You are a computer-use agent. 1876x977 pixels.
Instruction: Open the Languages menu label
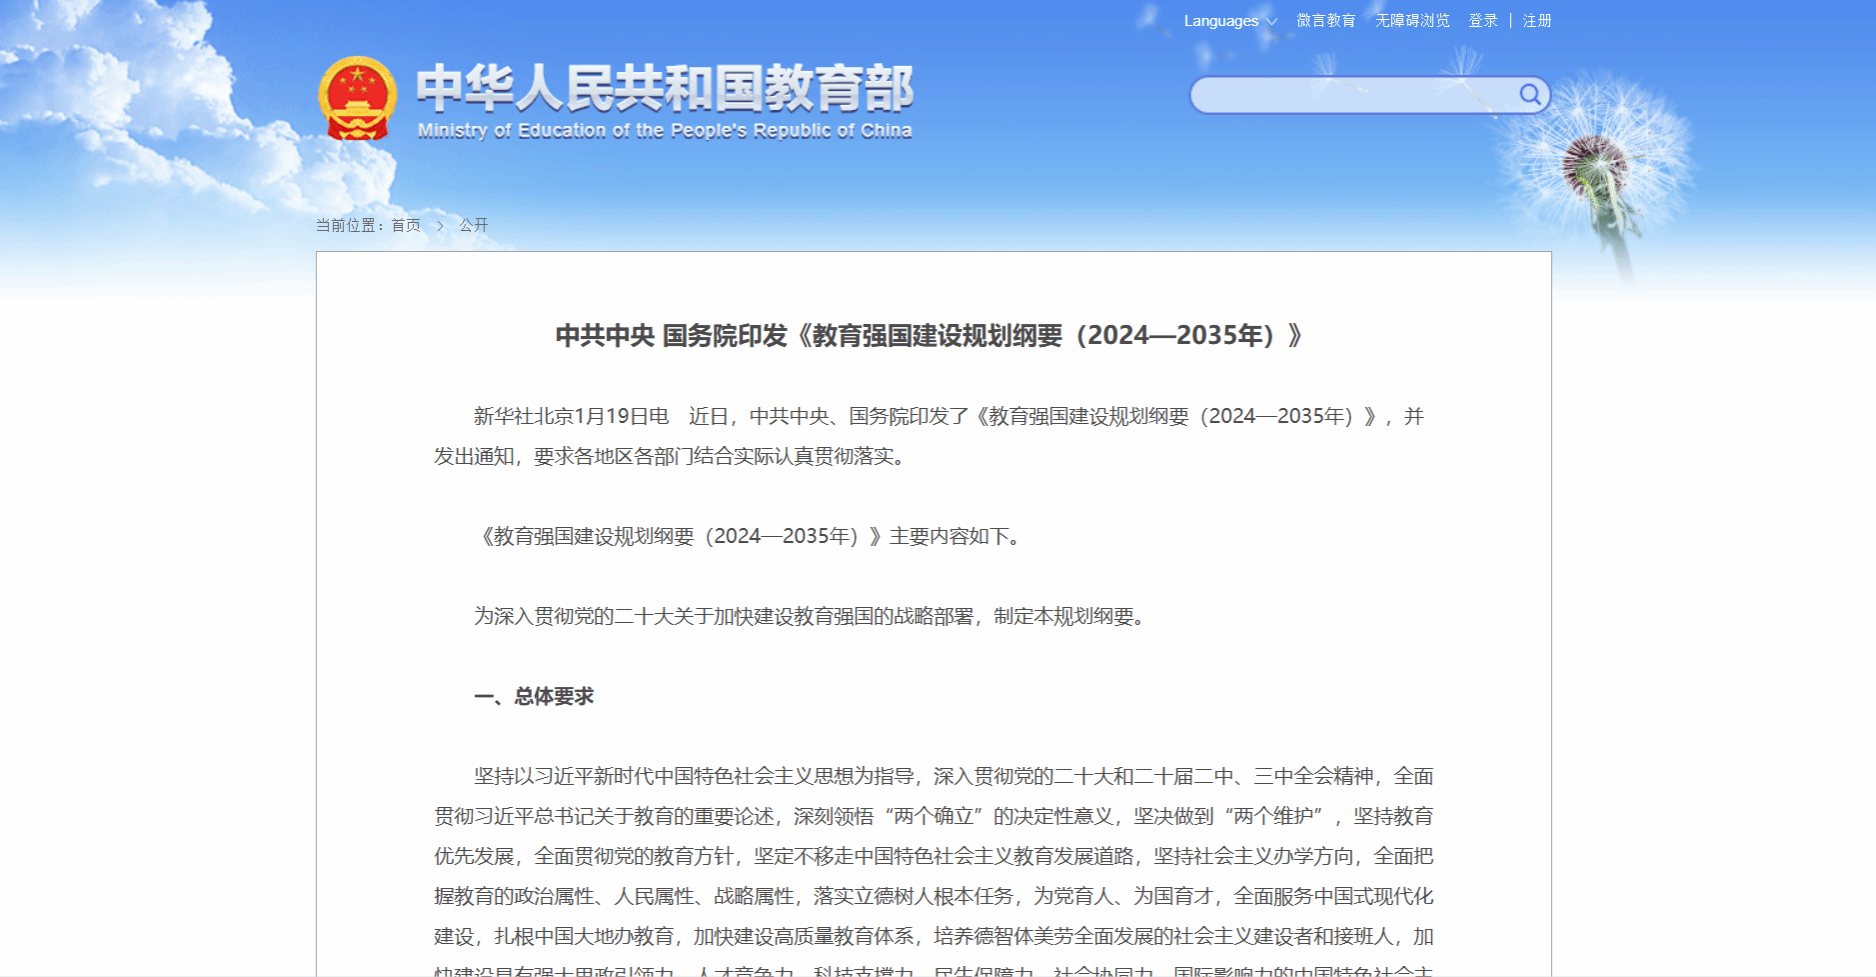point(1221,21)
